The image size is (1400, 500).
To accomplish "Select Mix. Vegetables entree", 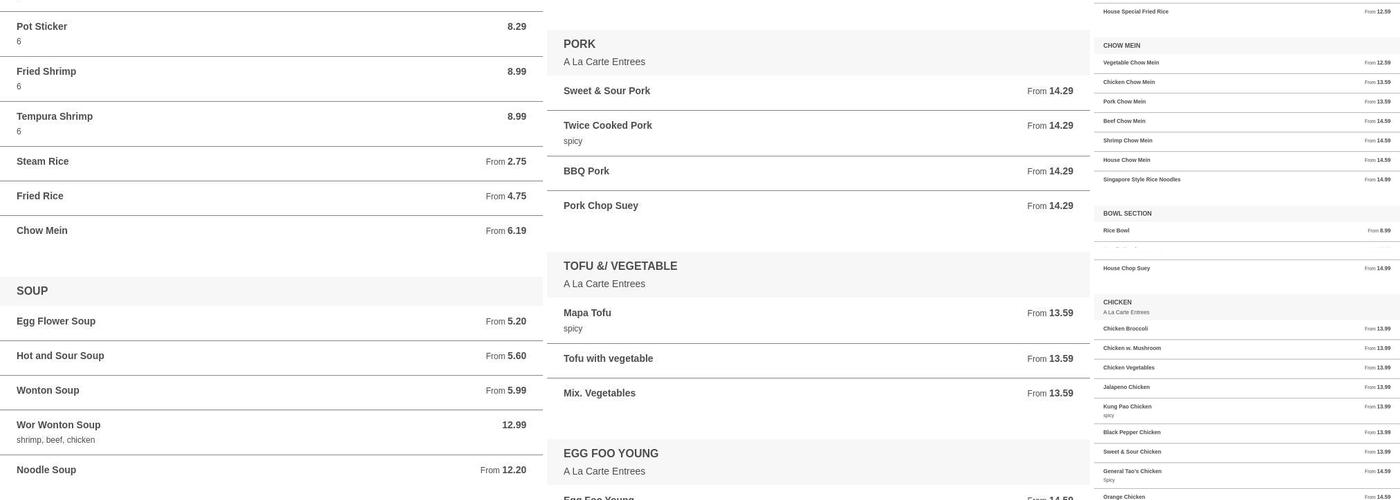I will [818, 395].
